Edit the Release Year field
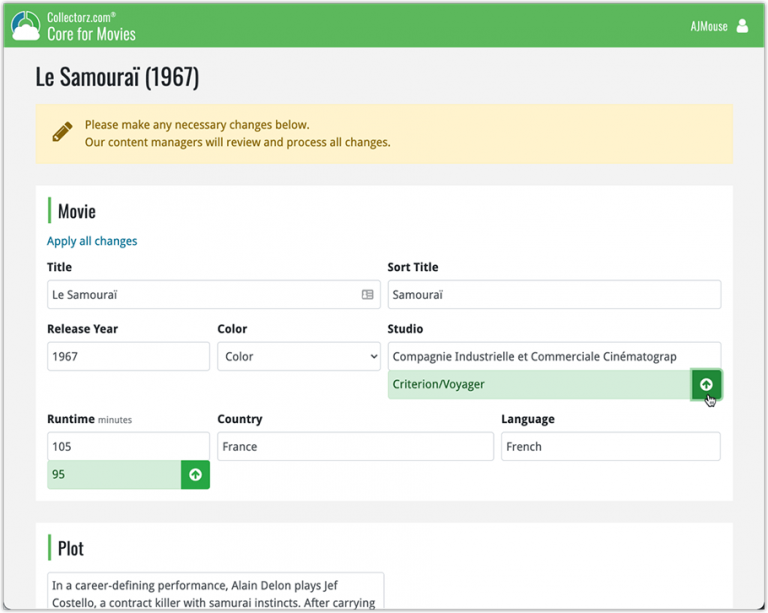 128,356
